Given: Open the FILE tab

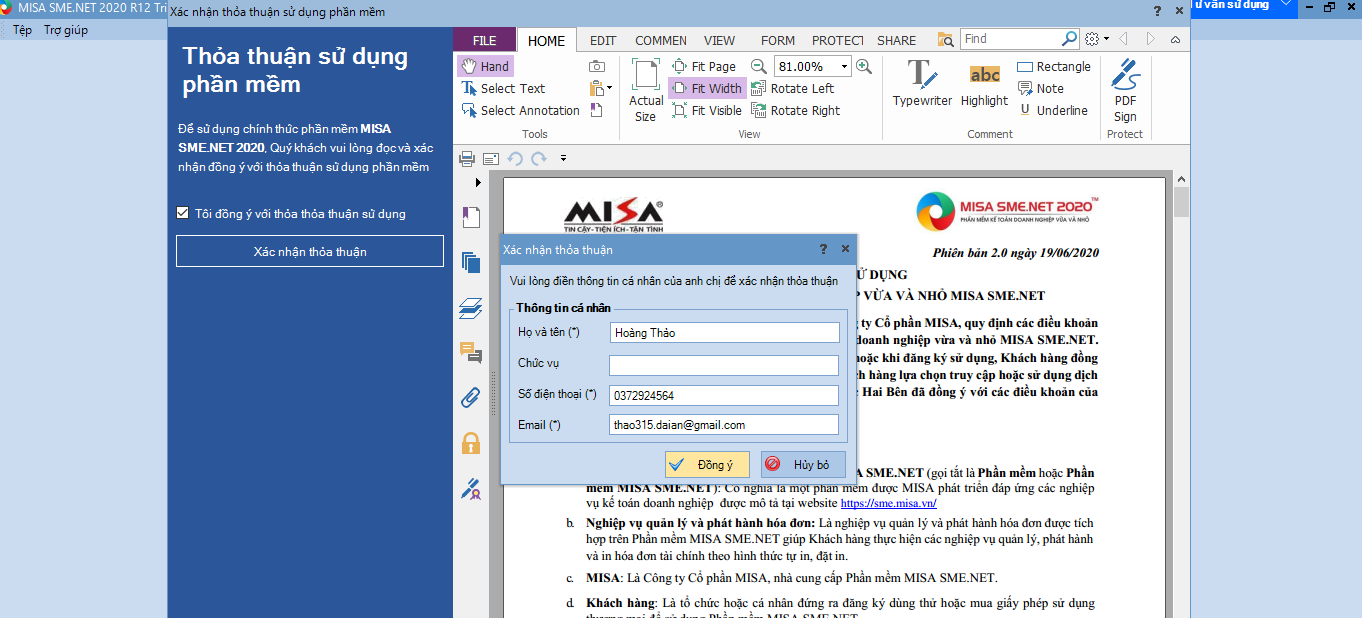Looking at the screenshot, I should [485, 40].
